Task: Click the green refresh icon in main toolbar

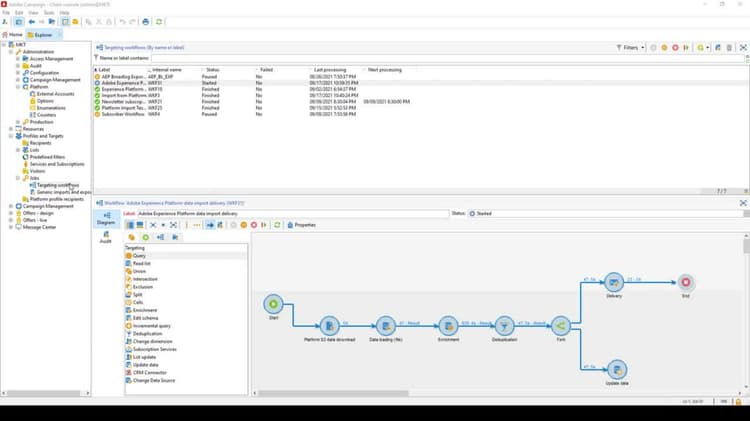Action: tap(159, 22)
